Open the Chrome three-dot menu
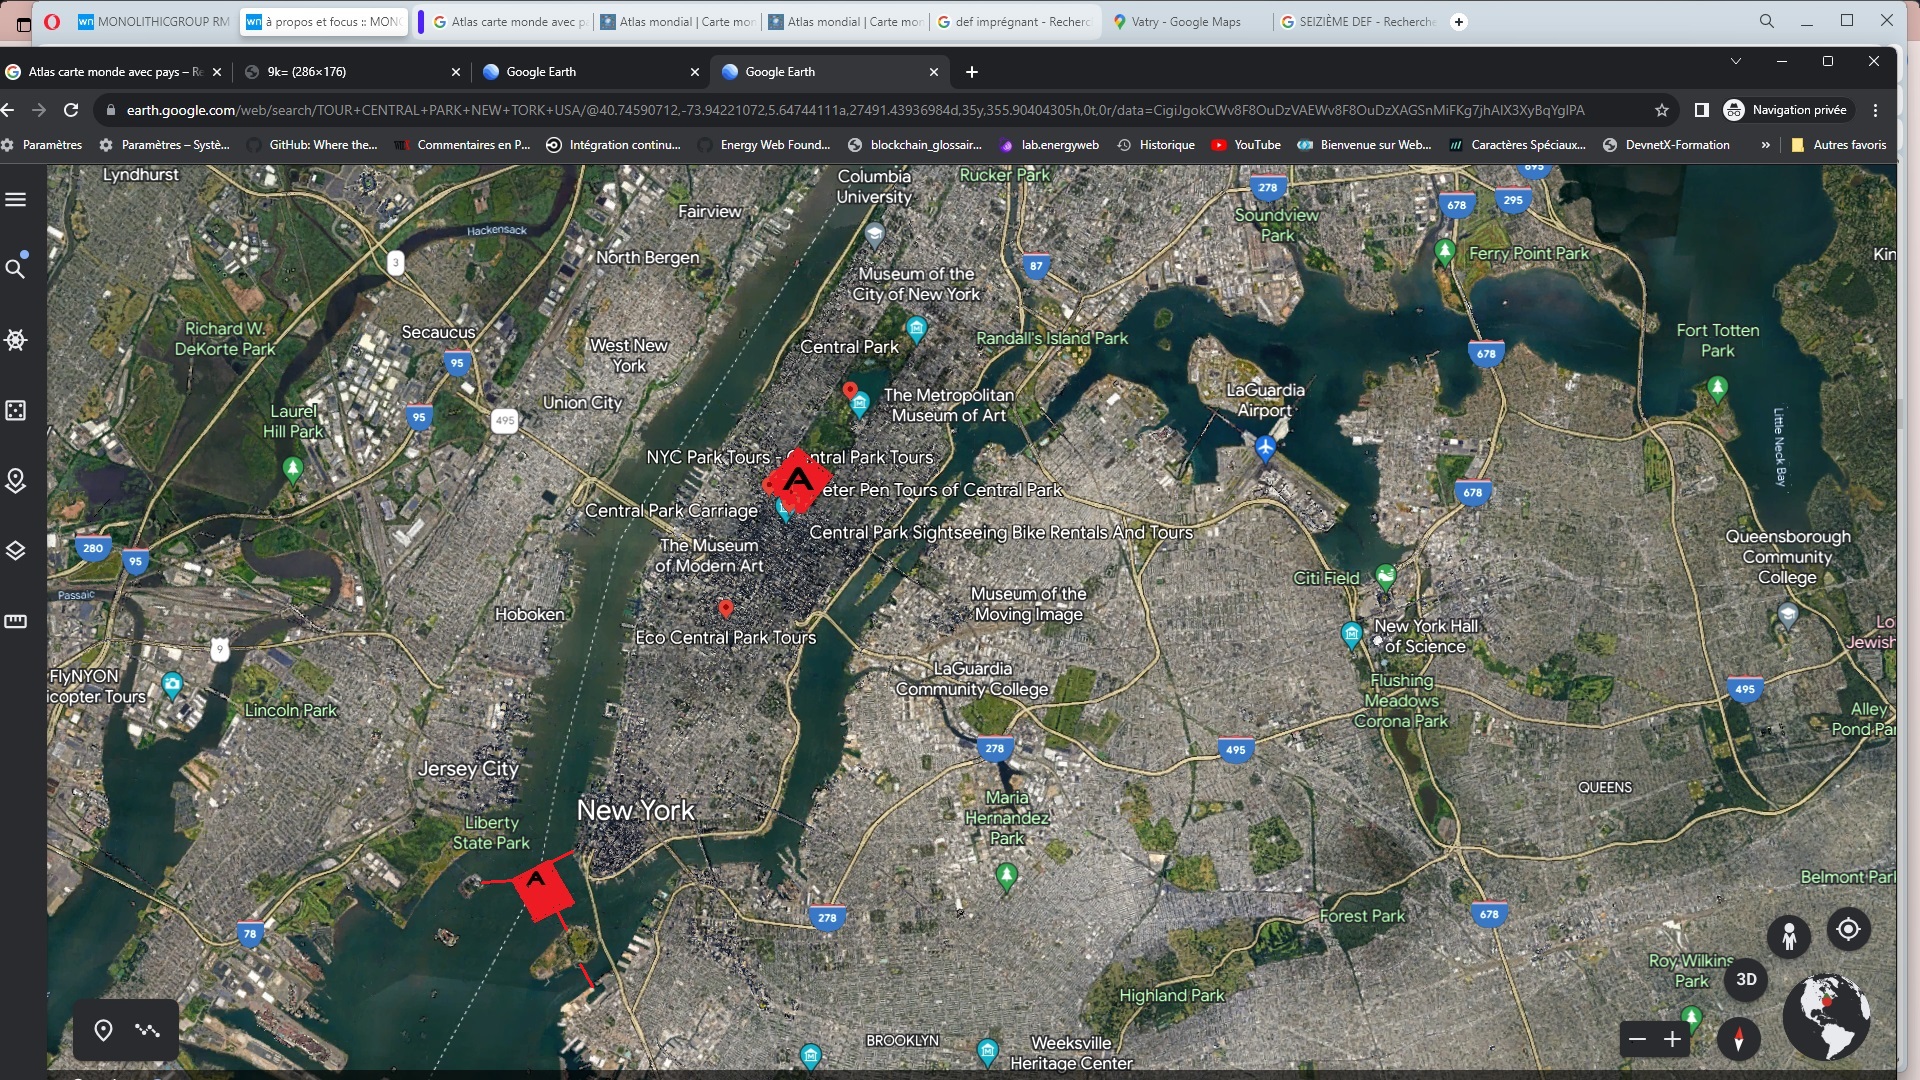The height and width of the screenshot is (1080, 1920). (x=1876, y=110)
